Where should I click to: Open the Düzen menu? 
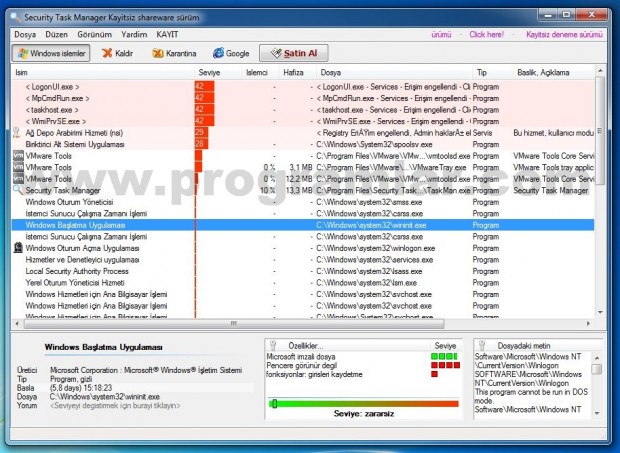(x=57, y=34)
